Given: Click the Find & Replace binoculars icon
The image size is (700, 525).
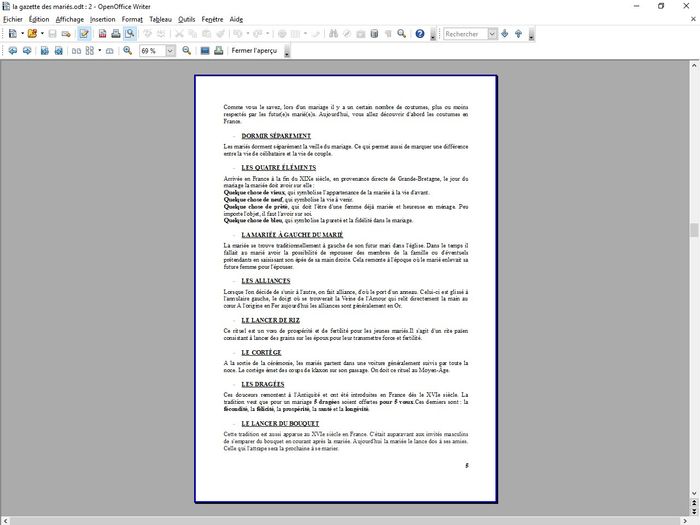Looking at the screenshot, I should (333, 33).
